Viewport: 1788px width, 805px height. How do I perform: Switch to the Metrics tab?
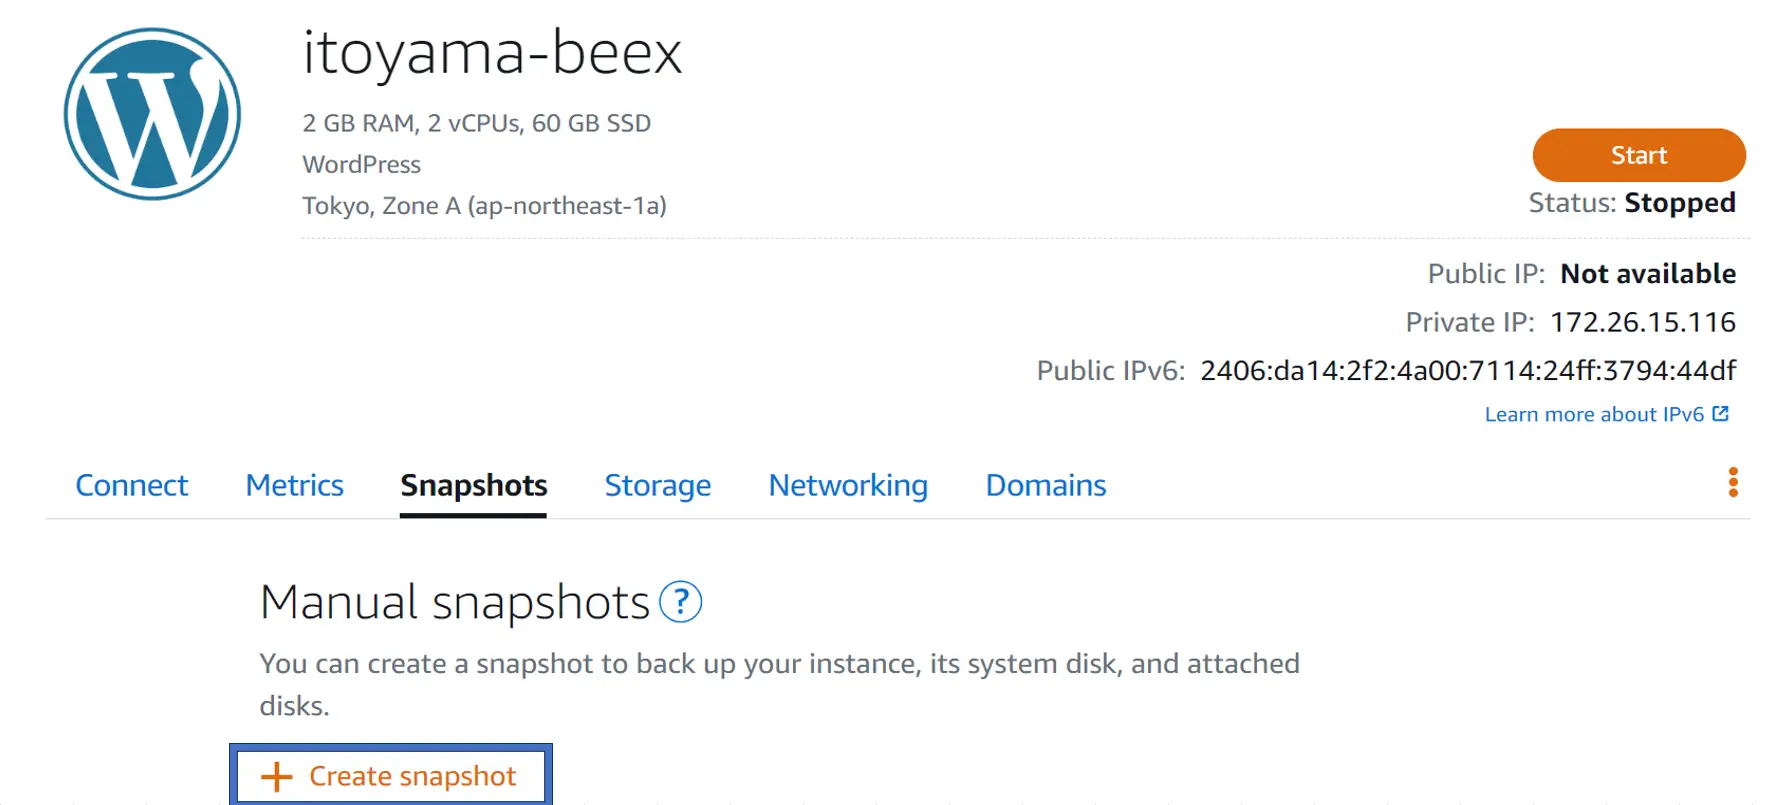click(295, 485)
